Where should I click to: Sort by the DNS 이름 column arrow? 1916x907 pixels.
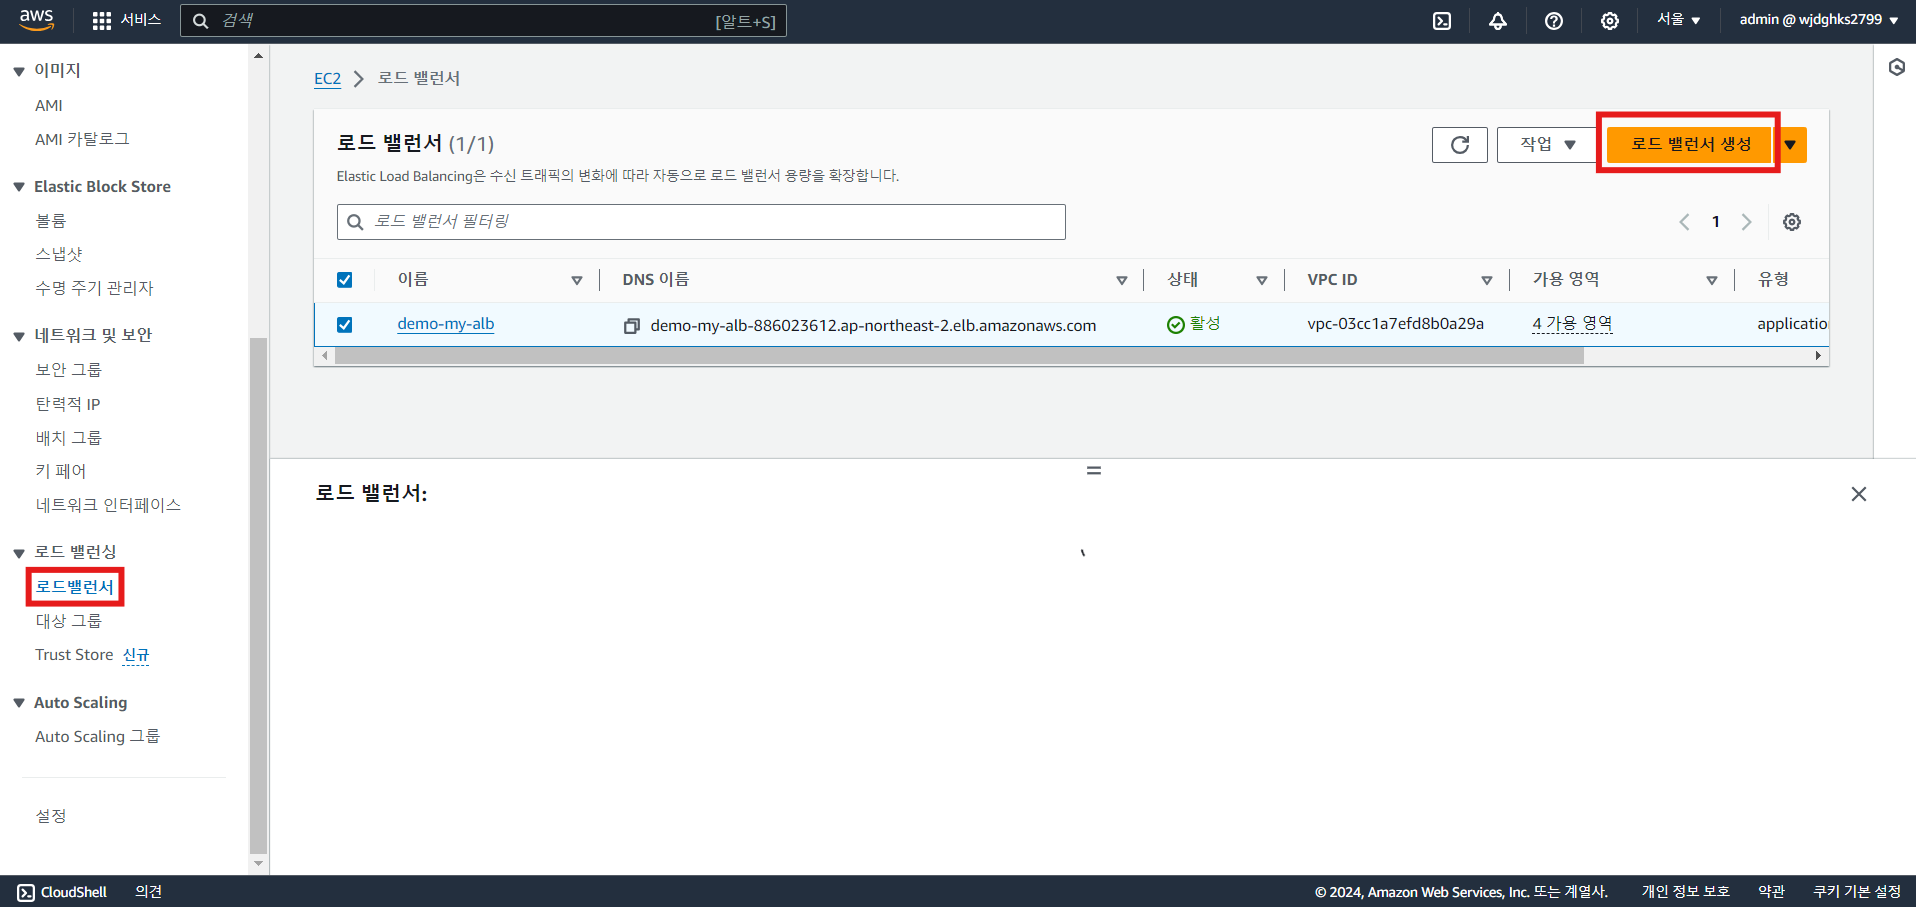click(1122, 281)
